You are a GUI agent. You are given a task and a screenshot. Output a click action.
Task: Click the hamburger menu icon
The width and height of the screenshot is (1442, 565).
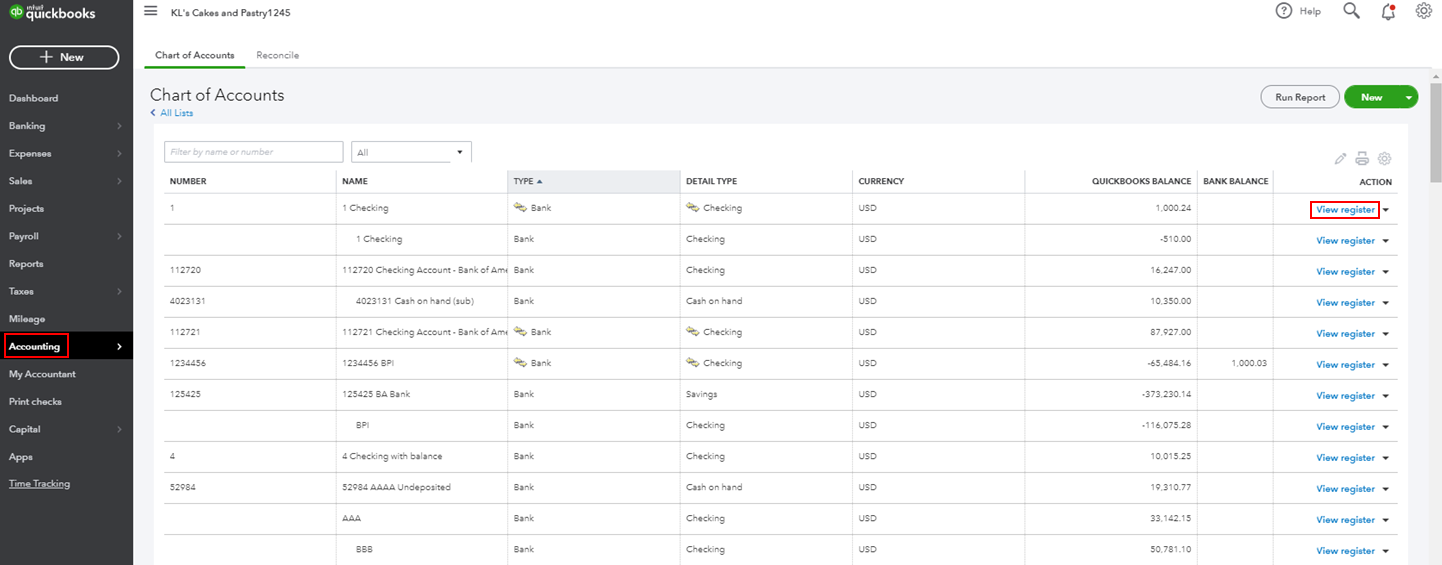pyautogui.click(x=151, y=11)
